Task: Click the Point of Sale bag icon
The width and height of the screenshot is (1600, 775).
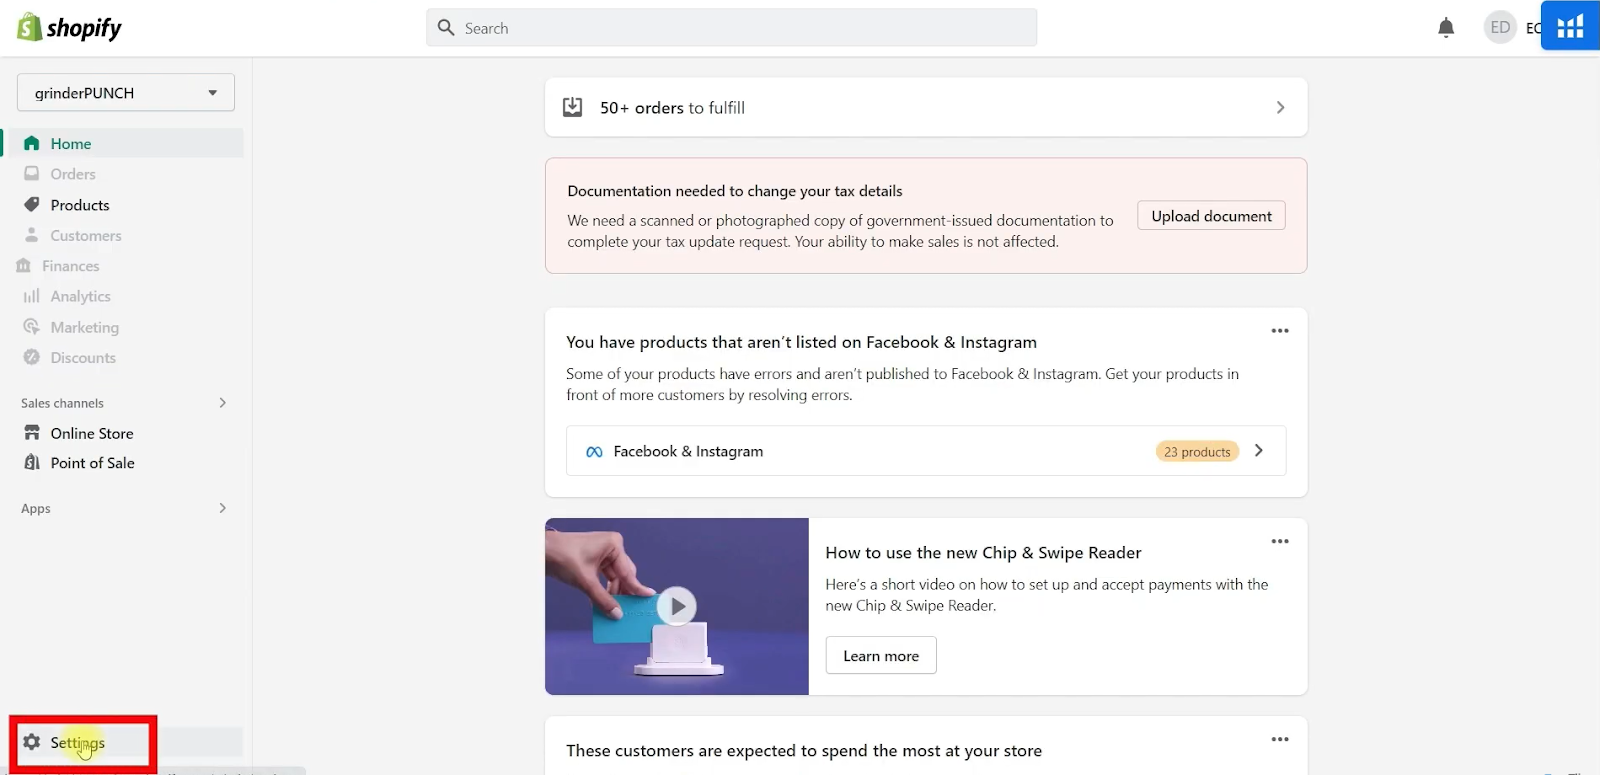Action: pyautogui.click(x=32, y=463)
